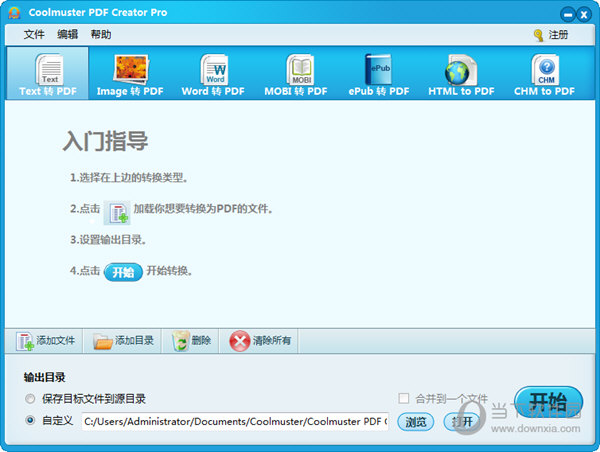The image size is (600, 452).
Task: Click 清除所有 to clear the list
Action: click(x=260, y=341)
